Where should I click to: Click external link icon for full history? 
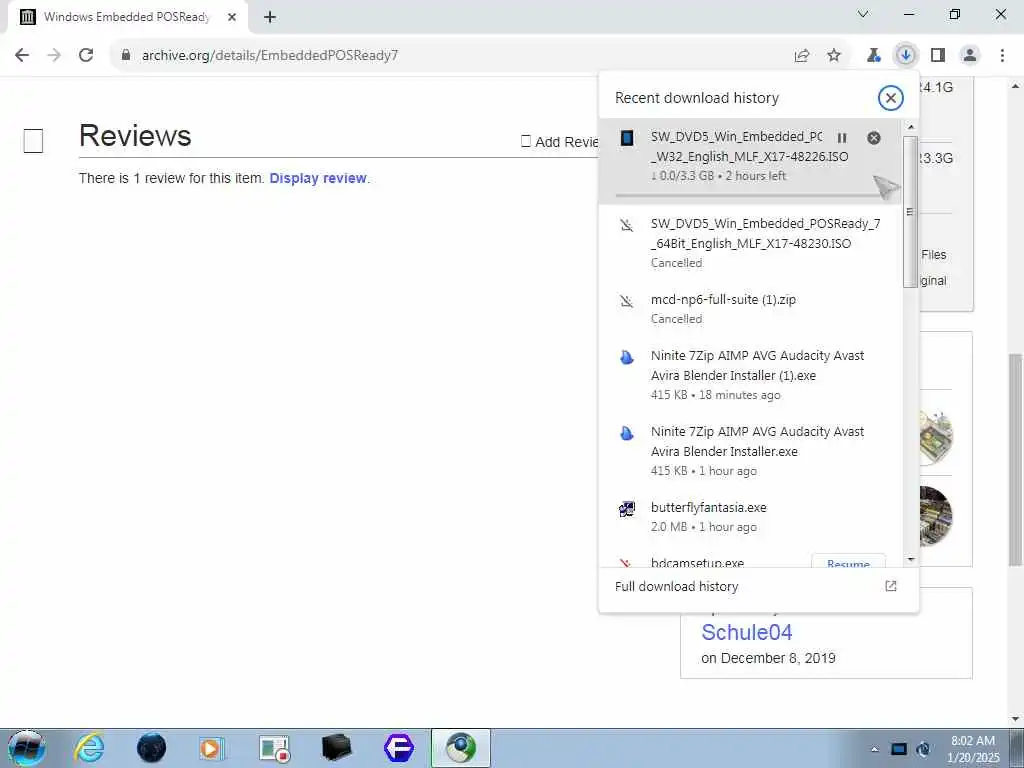pyautogui.click(x=891, y=586)
